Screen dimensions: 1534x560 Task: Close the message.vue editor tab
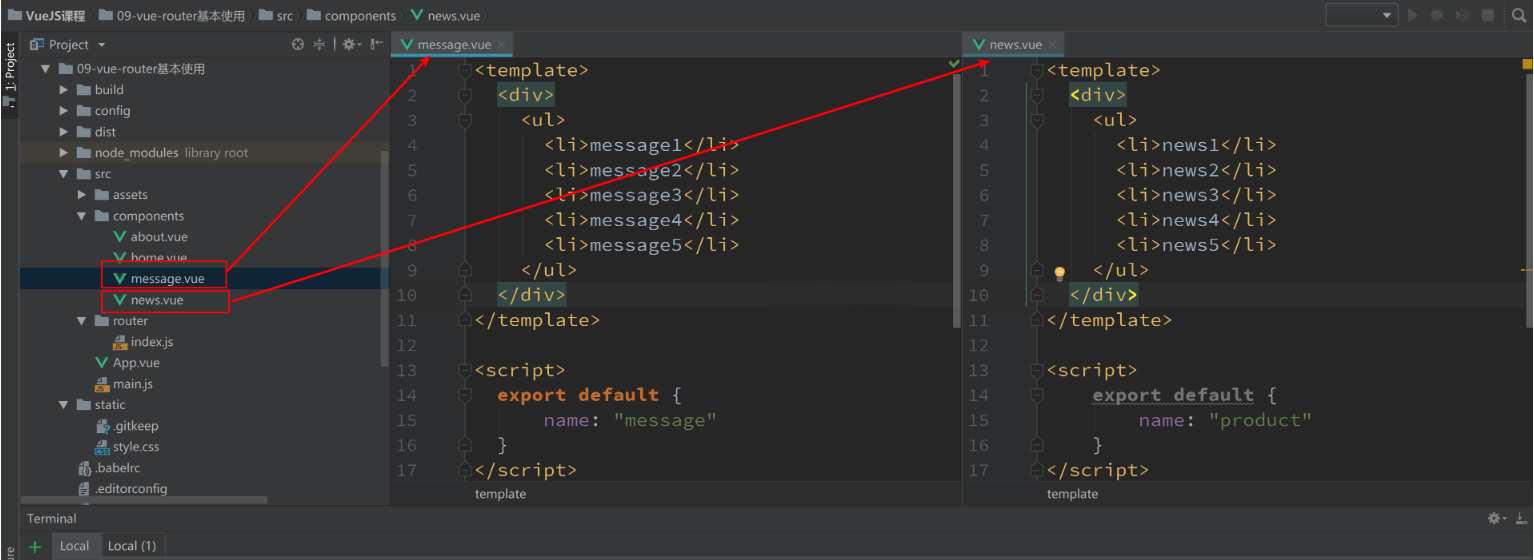(x=502, y=45)
